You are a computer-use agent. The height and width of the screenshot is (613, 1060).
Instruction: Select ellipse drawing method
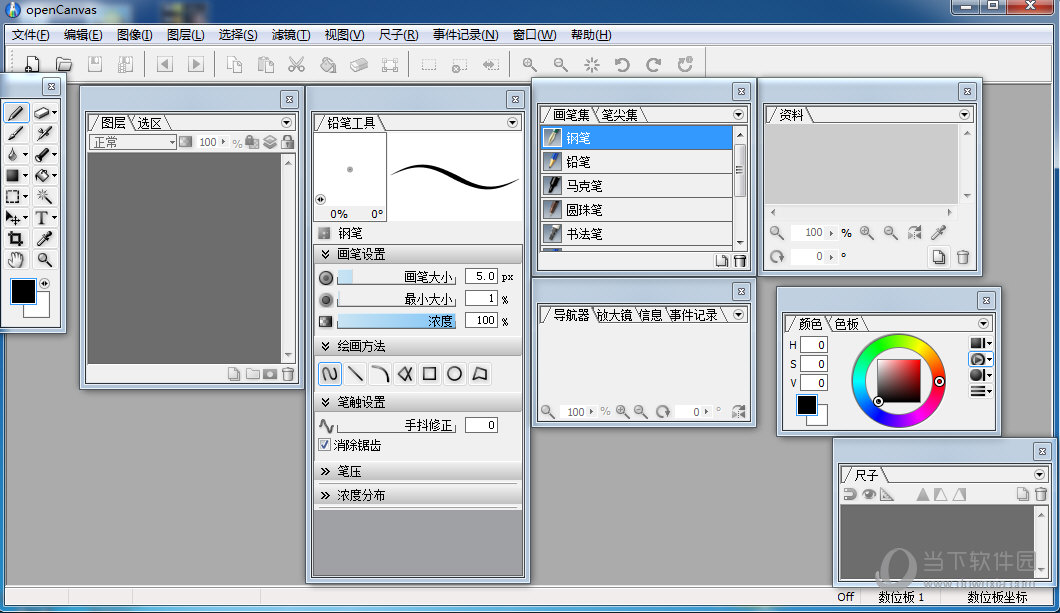(454, 374)
